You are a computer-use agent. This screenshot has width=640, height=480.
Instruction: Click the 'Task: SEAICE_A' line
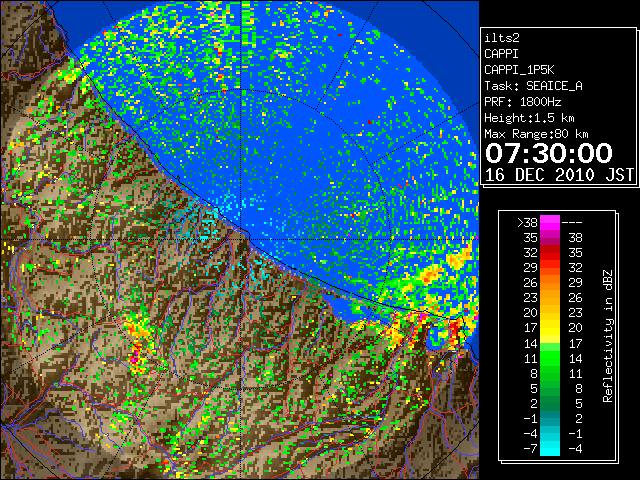pyautogui.click(x=533, y=86)
